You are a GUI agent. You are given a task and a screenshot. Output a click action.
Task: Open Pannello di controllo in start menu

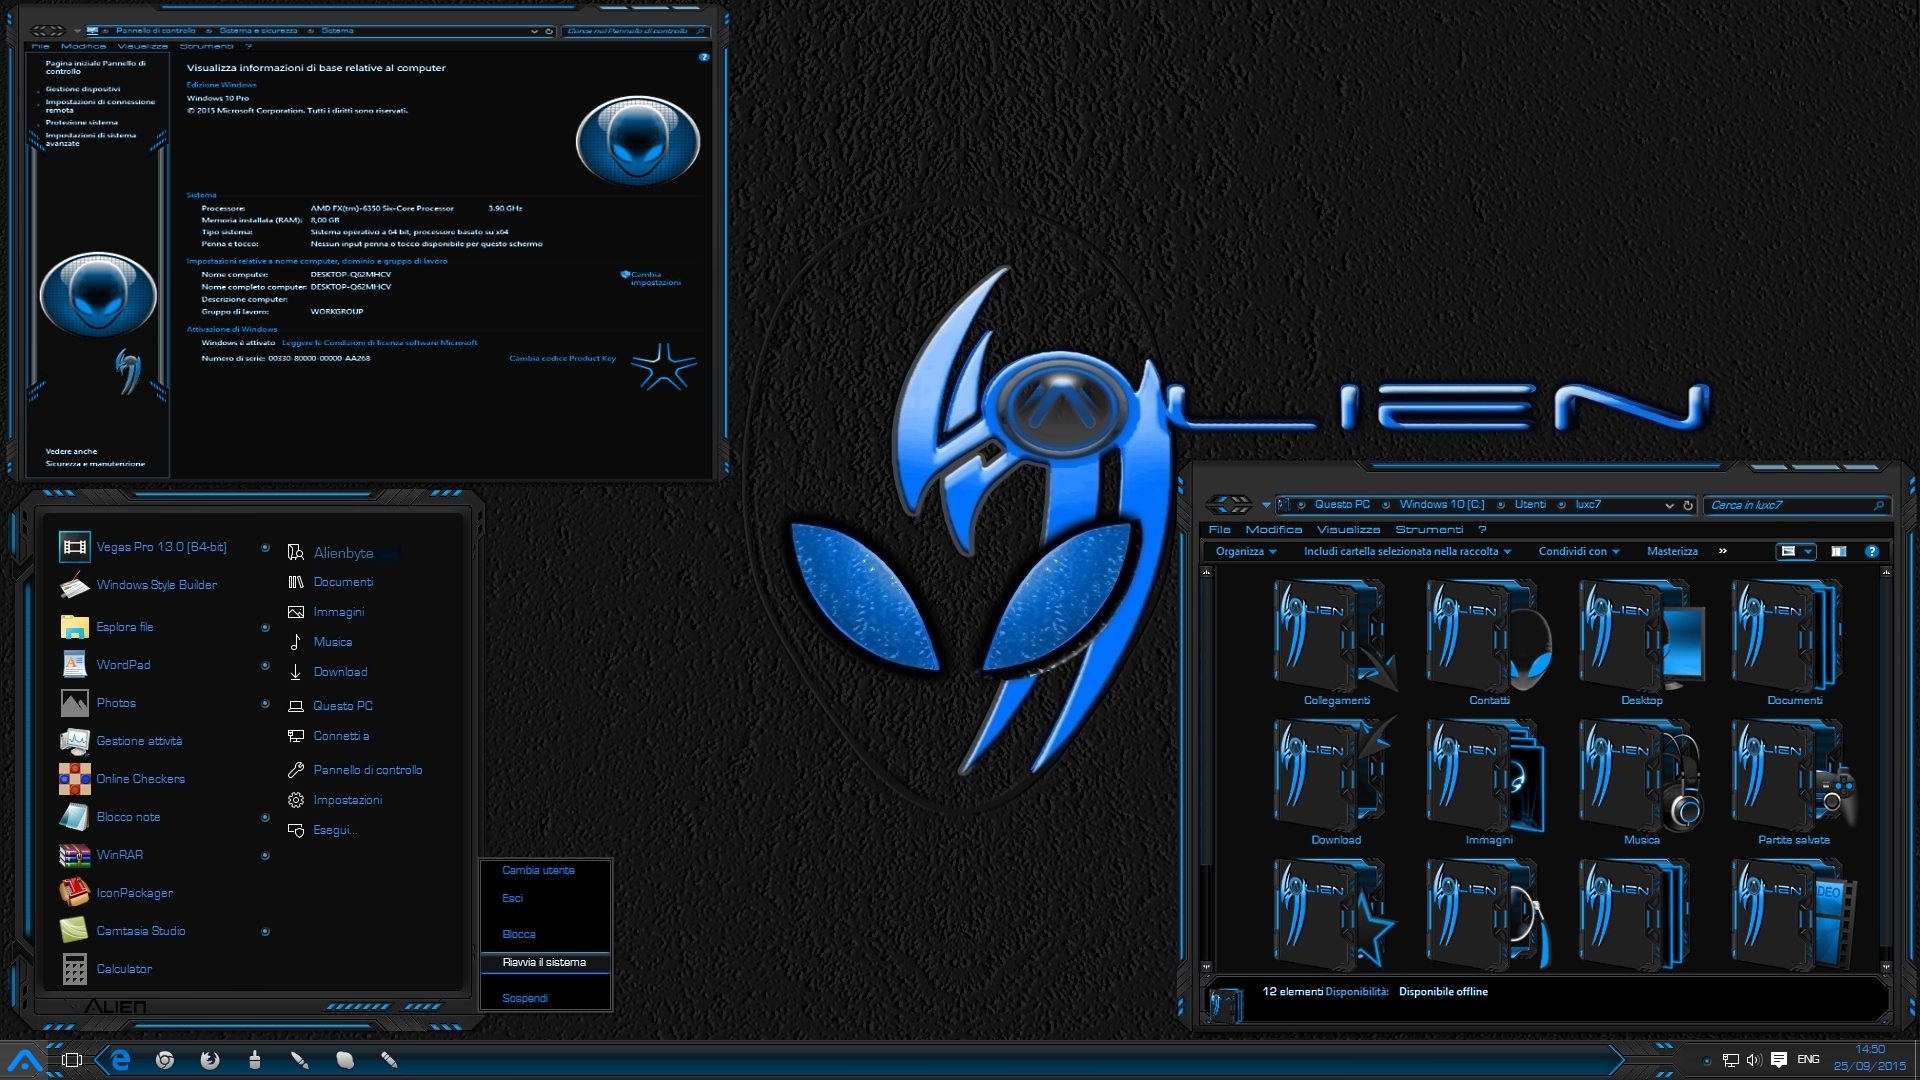coord(367,770)
